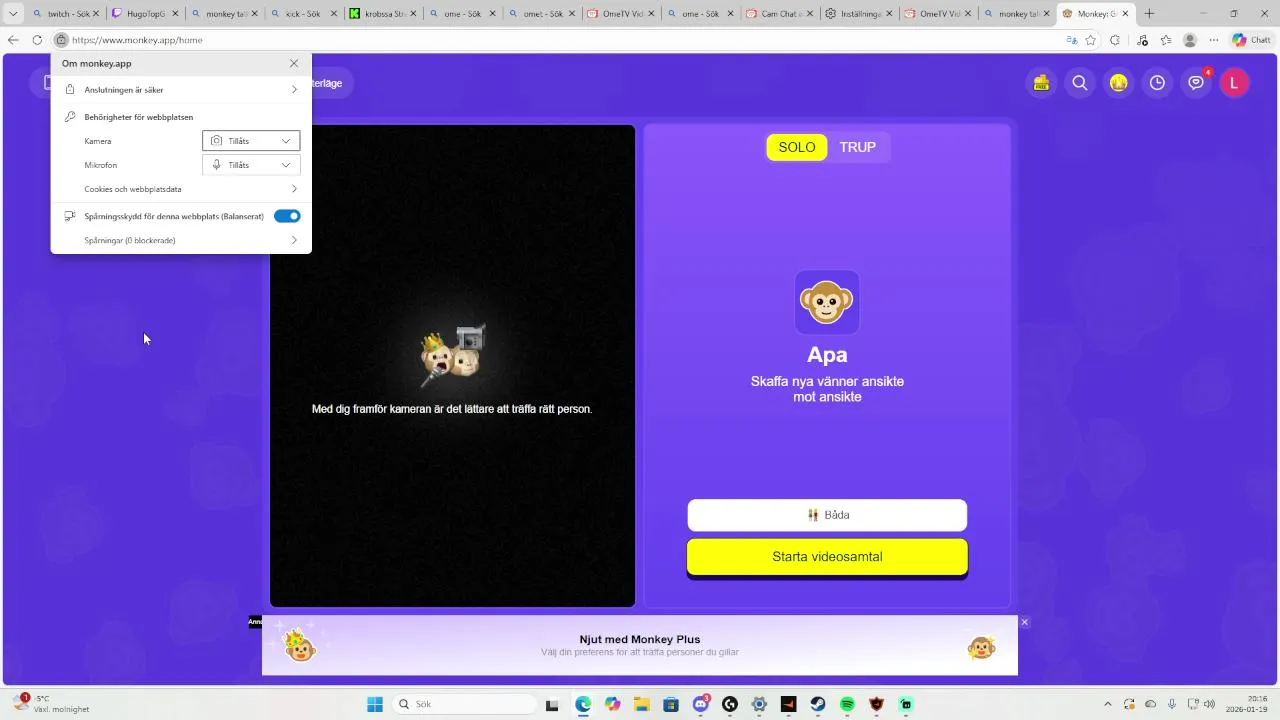Click Behörigheter för webbplatsen text
The height and width of the screenshot is (720, 1280).
(139, 117)
